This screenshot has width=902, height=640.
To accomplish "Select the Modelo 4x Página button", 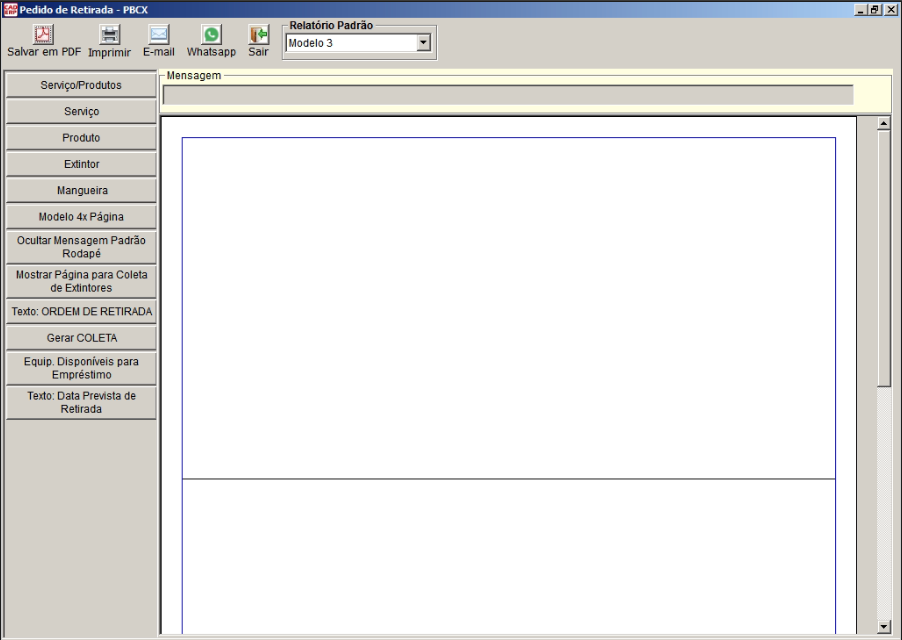I will (81, 217).
